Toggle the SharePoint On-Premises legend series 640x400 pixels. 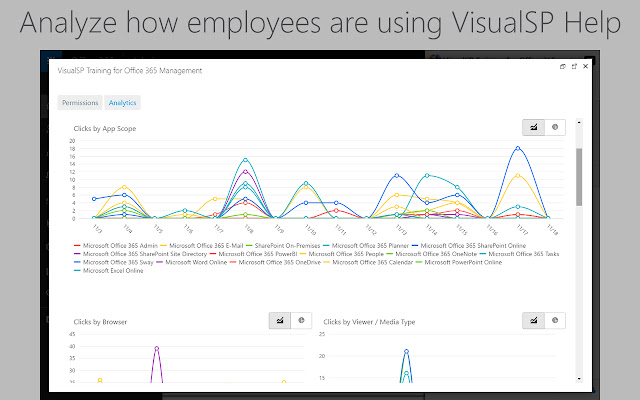[283, 246]
